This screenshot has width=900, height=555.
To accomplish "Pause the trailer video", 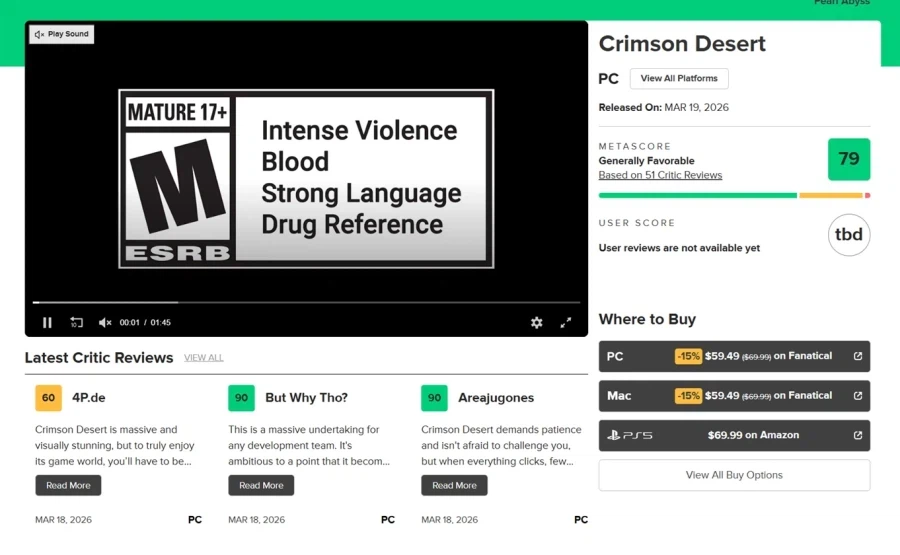I will pyautogui.click(x=47, y=322).
